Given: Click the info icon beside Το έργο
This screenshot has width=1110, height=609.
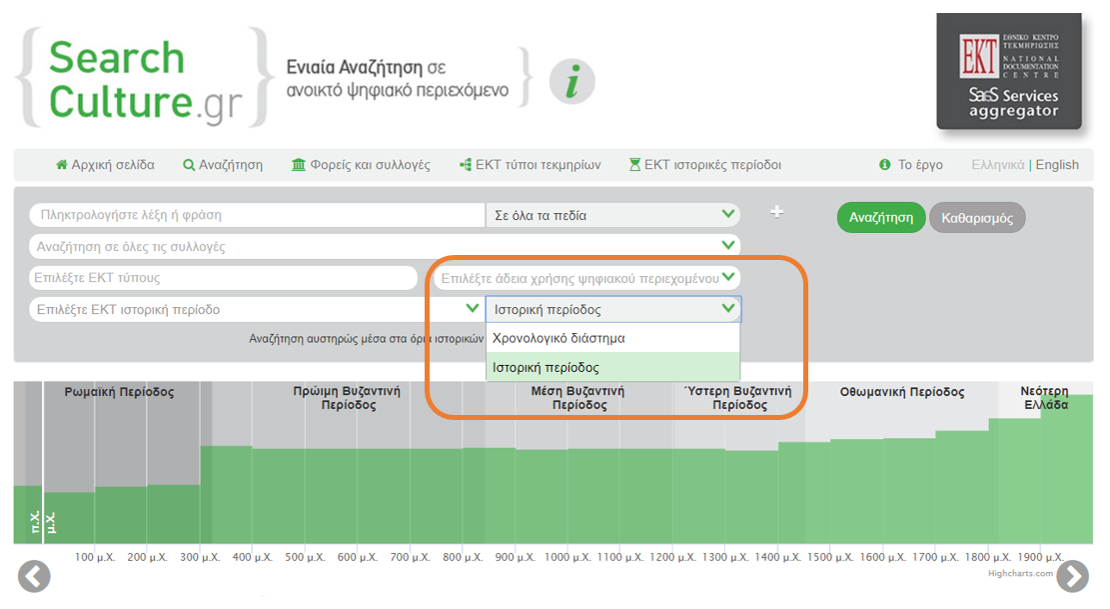Looking at the screenshot, I should (x=885, y=165).
